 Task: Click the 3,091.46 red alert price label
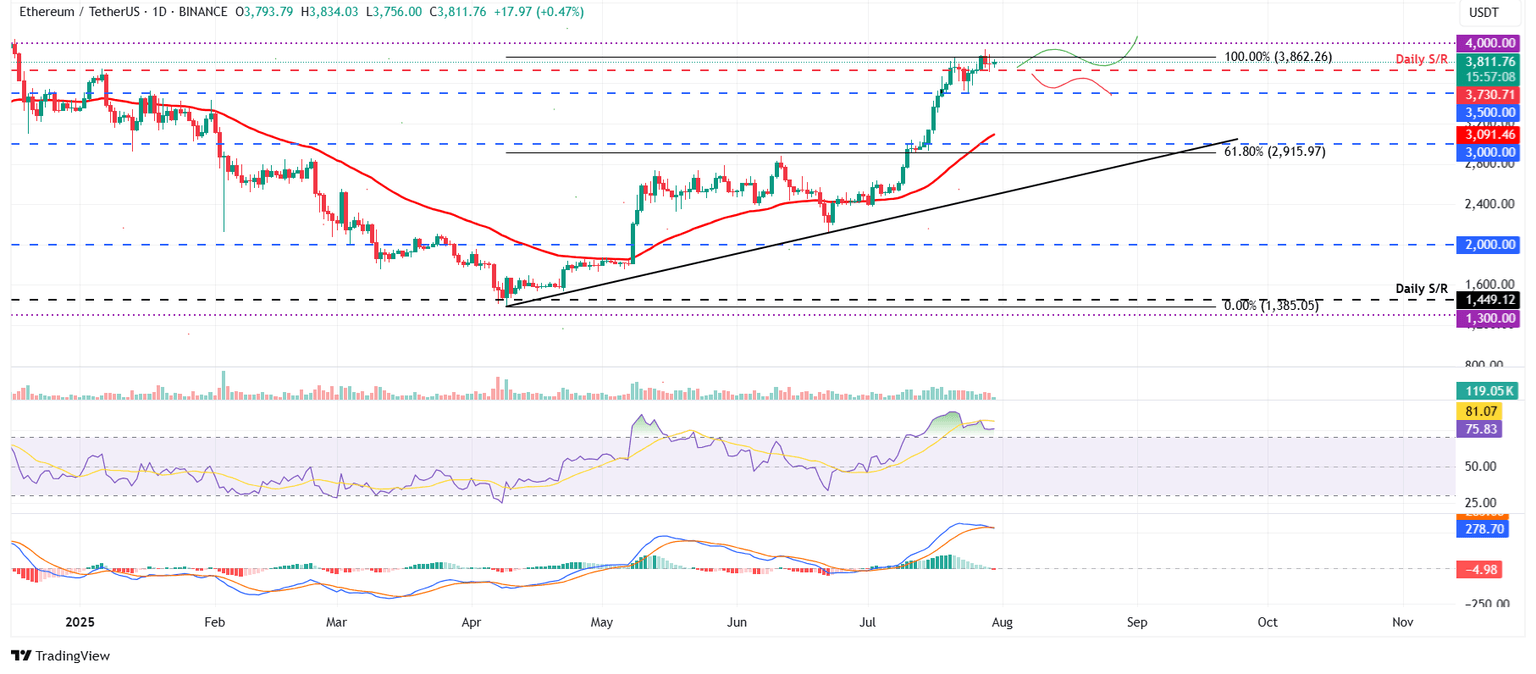[1486, 133]
